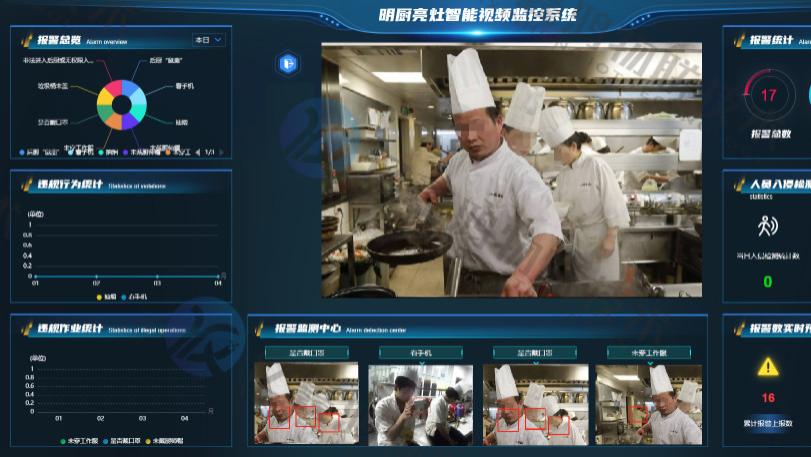Screen dimensions: 811x457
Task: Toggle the blue 后厨"鼠患" legend item in 报警总览
Action: (39, 153)
